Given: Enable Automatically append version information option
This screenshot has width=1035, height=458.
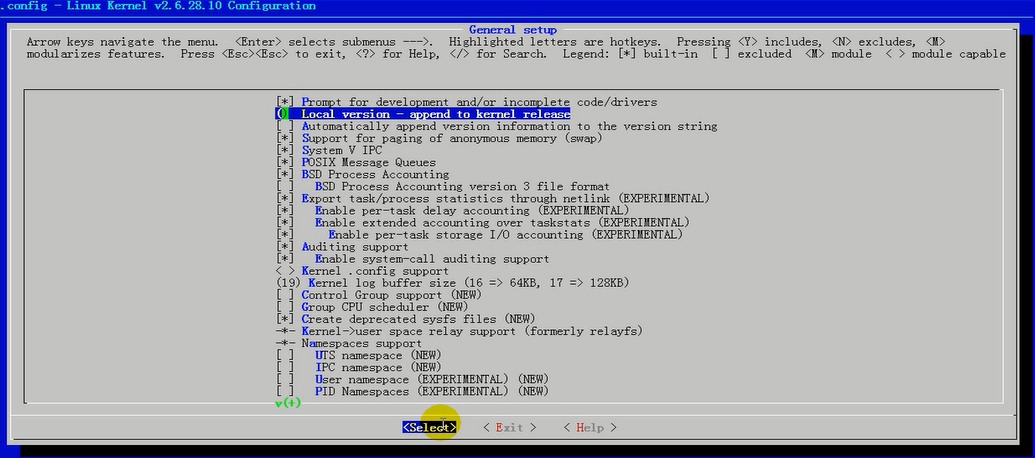Looking at the screenshot, I should coord(496,126).
